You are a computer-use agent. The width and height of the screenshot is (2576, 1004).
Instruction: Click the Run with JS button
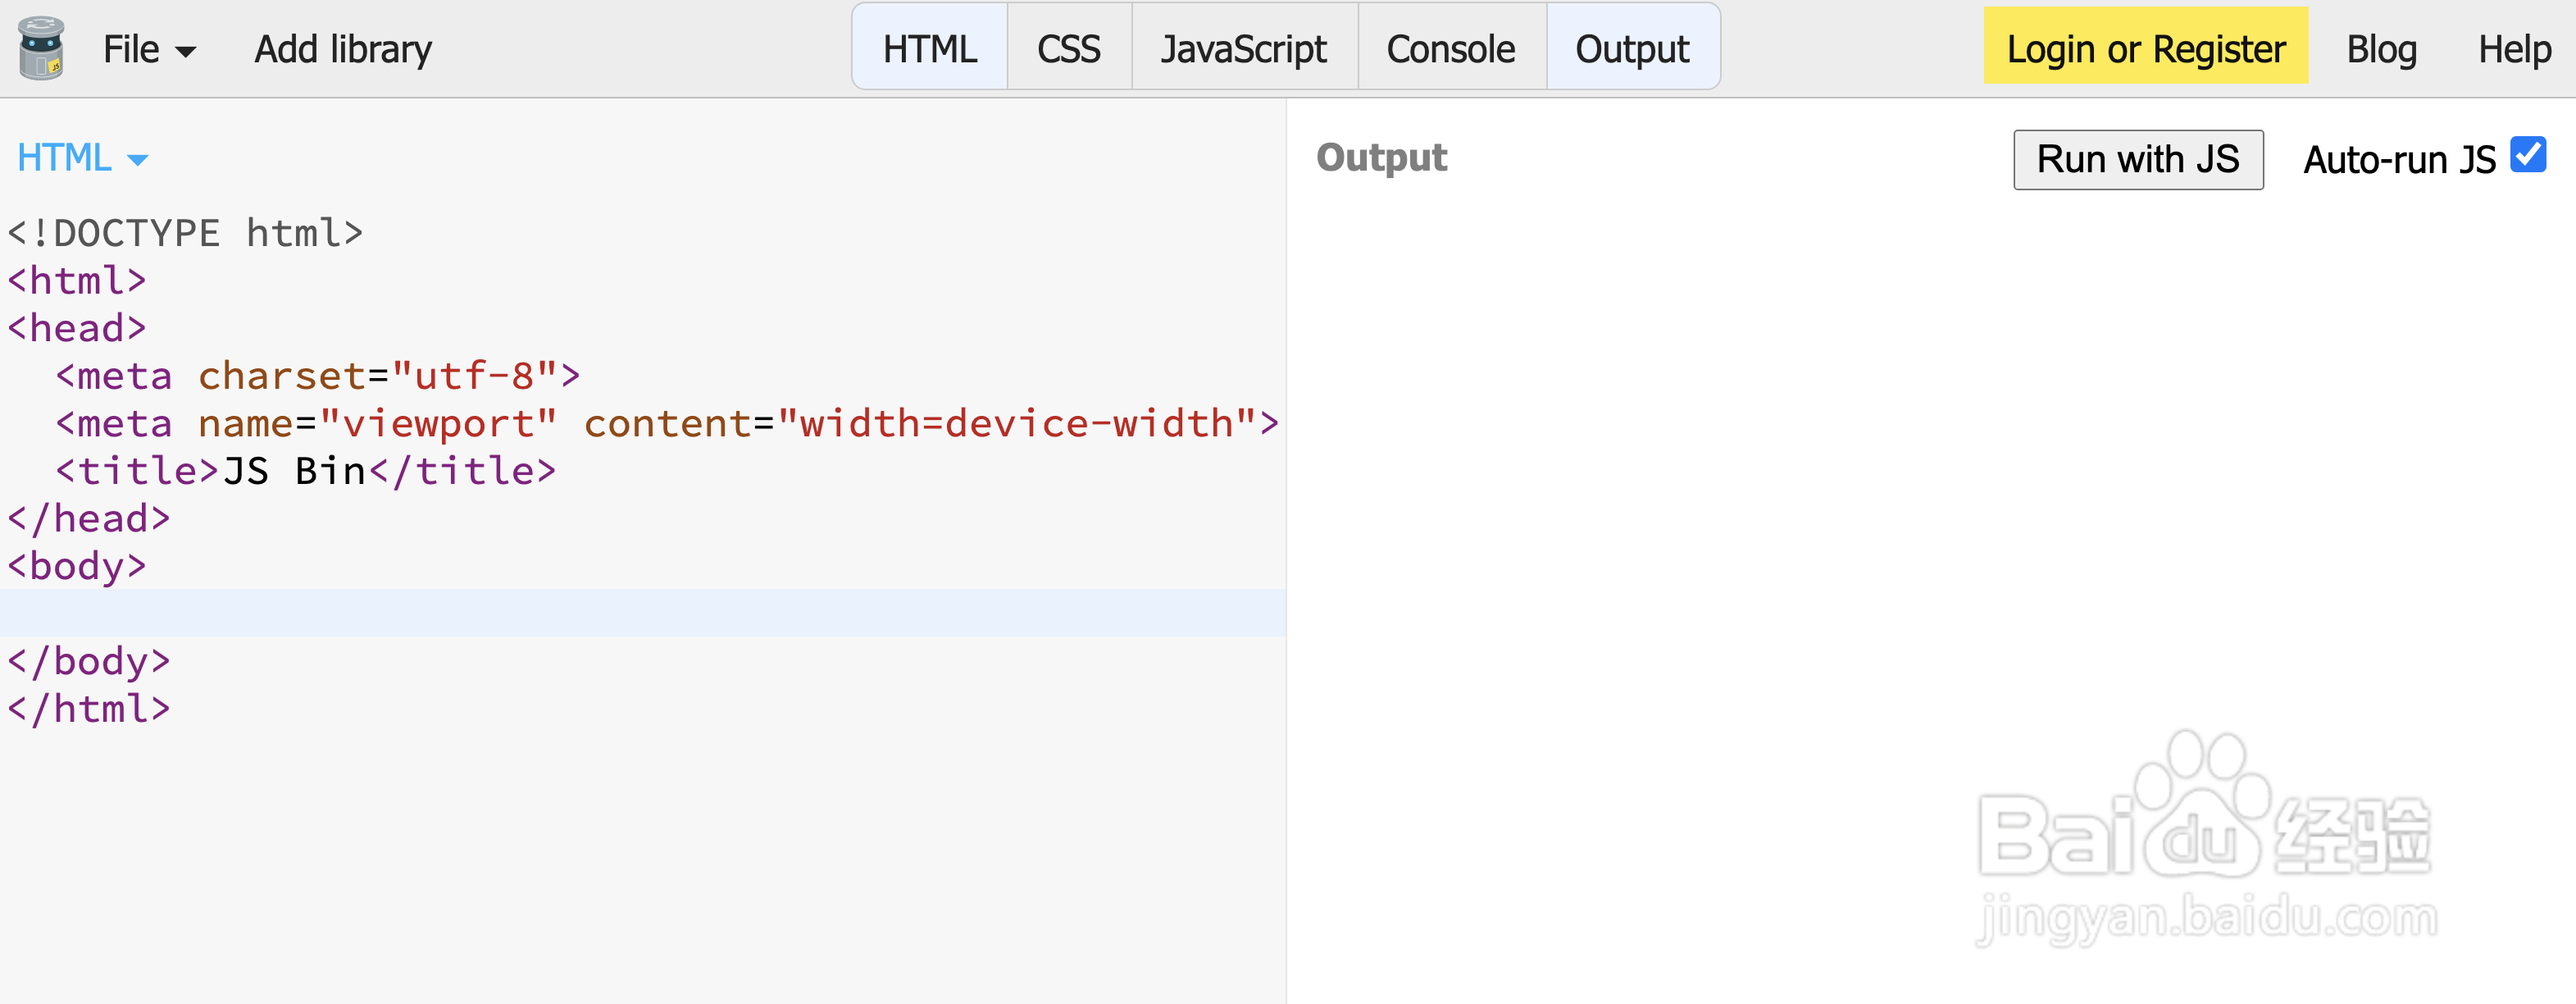[2137, 159]
